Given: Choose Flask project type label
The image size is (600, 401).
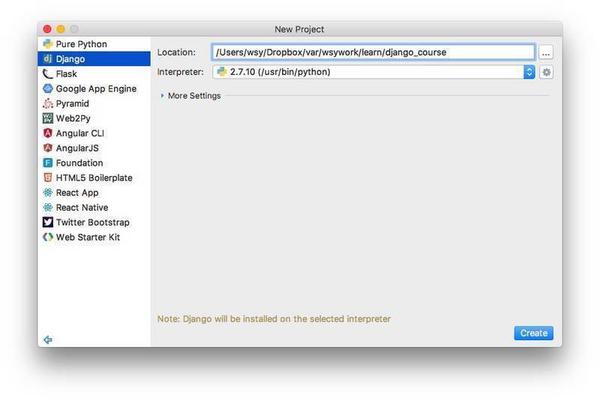Looking at the screenshot, I should point(66,74).
